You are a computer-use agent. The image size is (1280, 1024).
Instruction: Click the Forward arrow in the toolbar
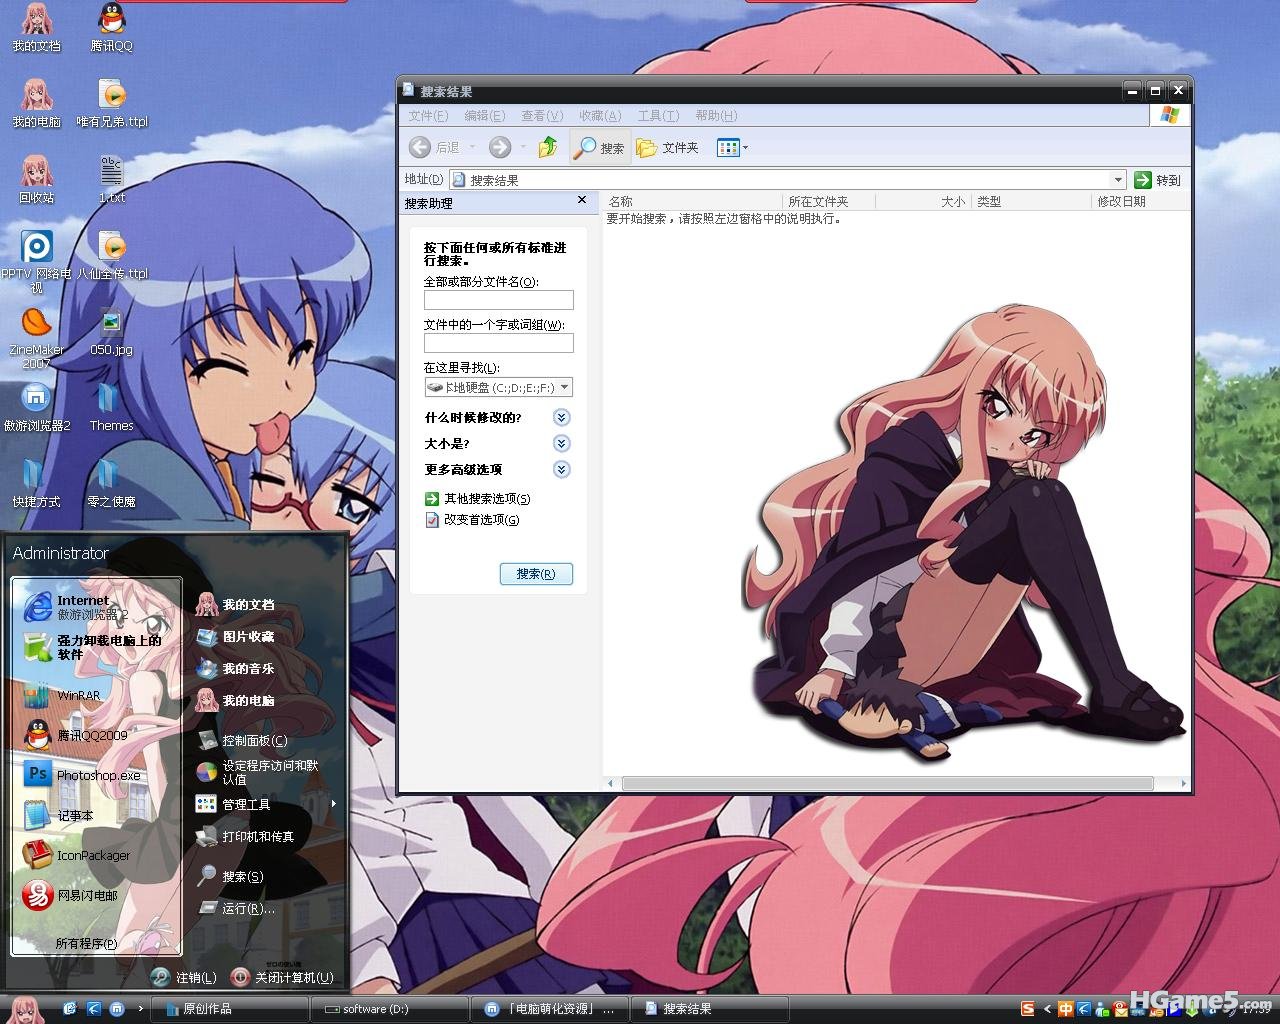500,148
